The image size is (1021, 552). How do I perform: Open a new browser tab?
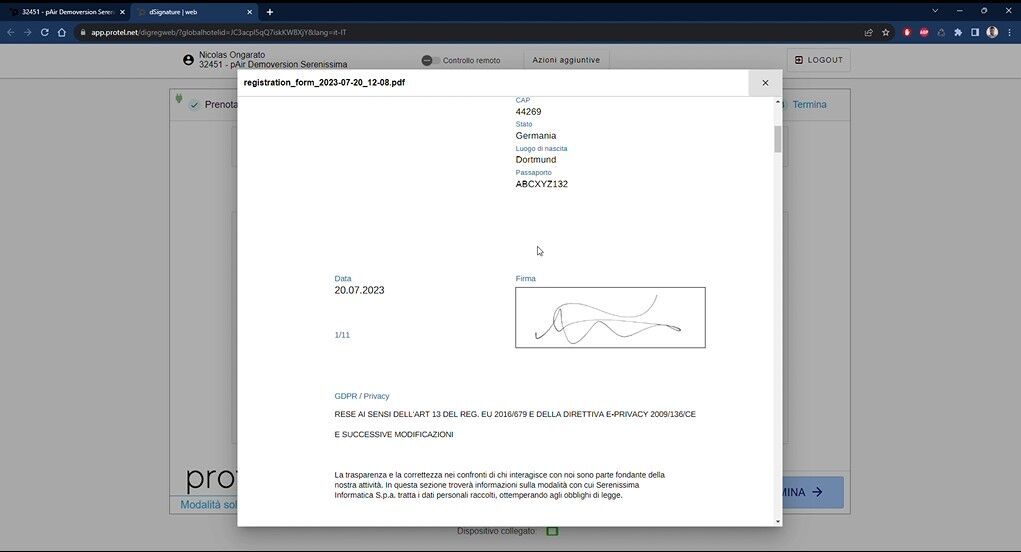tap(270, 12)
